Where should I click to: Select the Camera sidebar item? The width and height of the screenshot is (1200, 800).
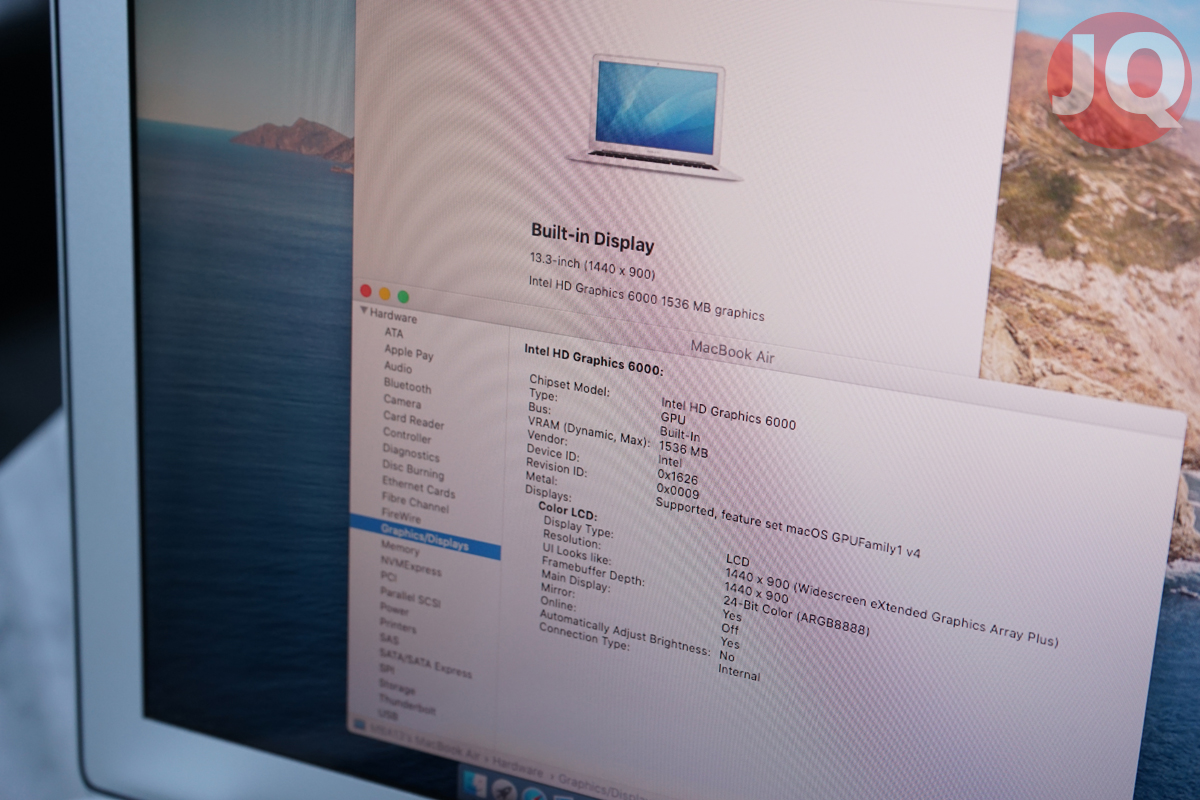point(401,401)
